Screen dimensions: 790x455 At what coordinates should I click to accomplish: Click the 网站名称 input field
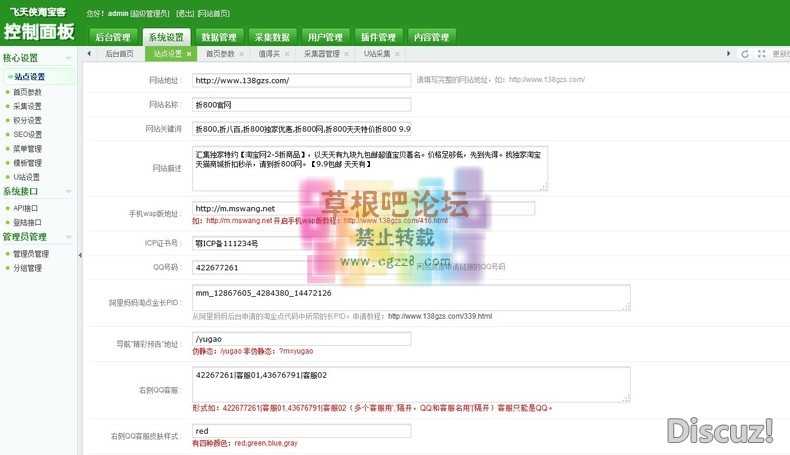coord(301,105)
